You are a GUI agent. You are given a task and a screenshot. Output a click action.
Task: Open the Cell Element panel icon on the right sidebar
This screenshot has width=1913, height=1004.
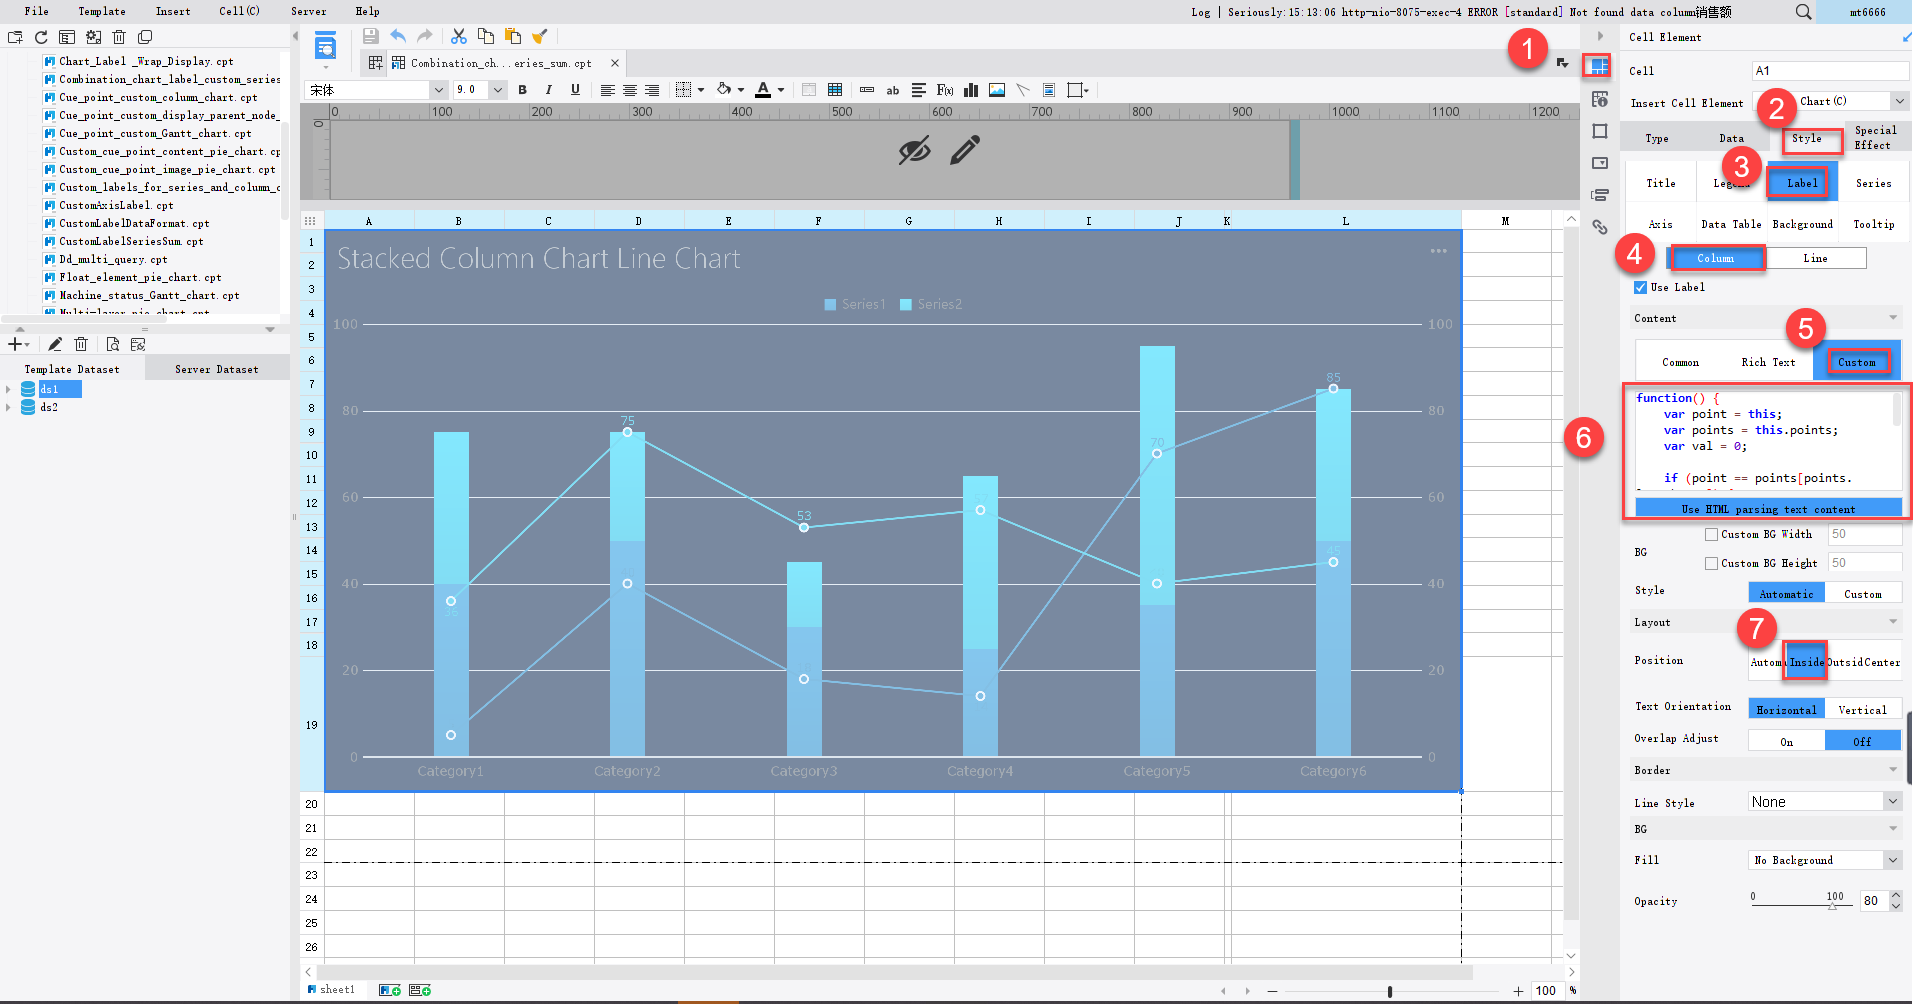tap(1598, 65)
